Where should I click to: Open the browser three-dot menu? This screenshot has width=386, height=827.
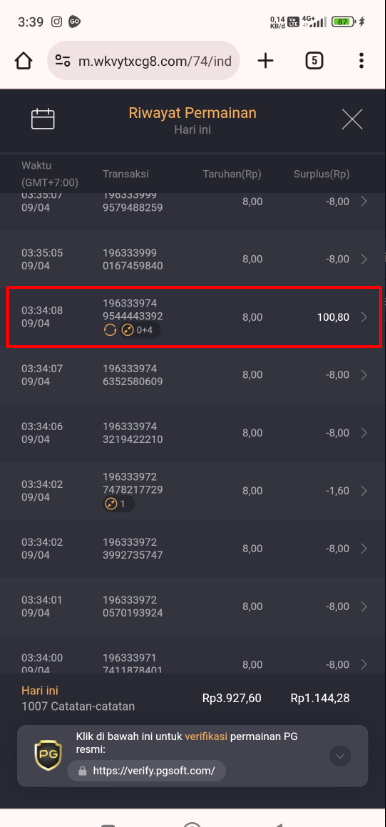tap(361, 61)
